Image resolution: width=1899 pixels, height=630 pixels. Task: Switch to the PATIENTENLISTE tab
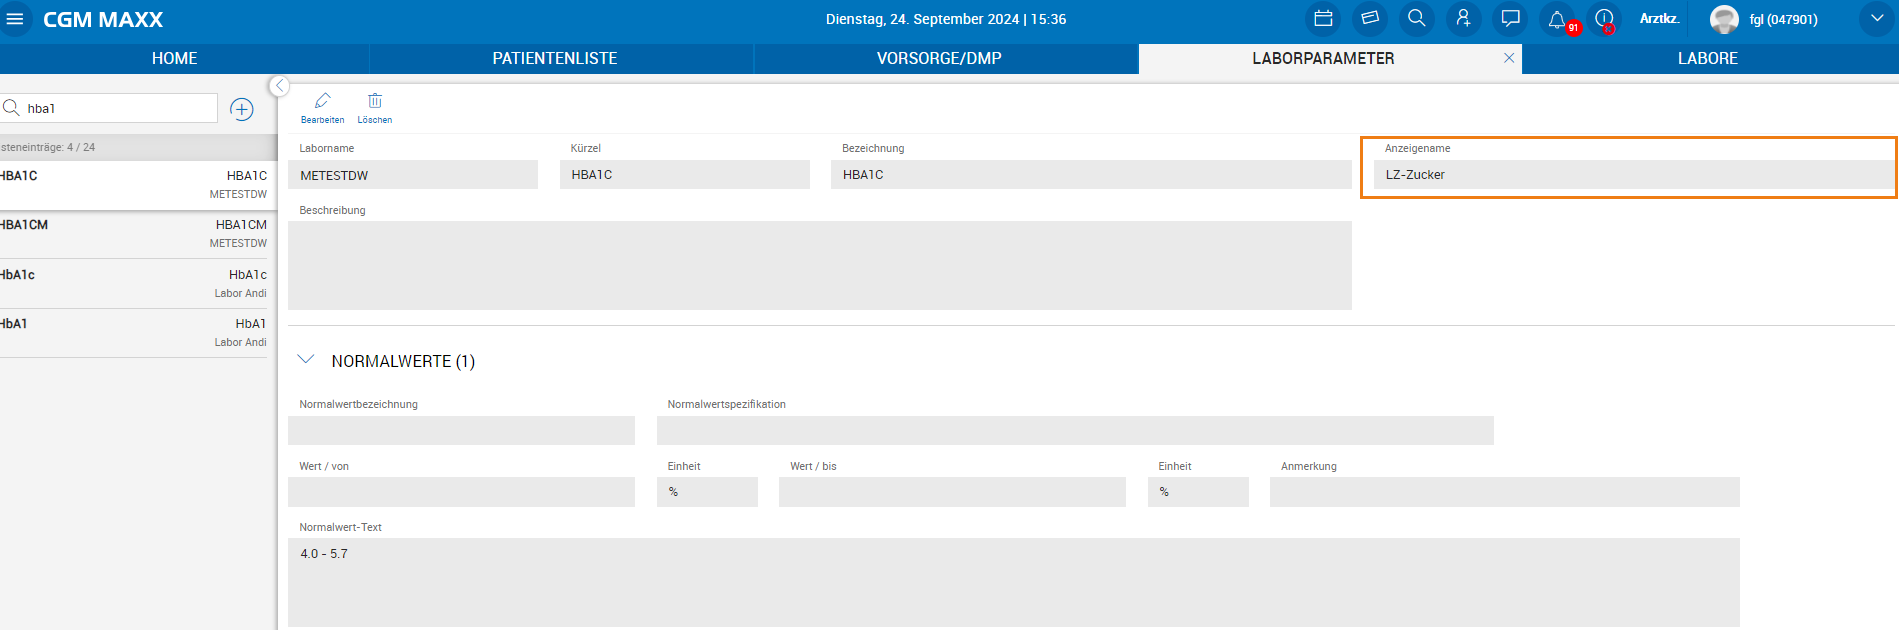(554, 58)
